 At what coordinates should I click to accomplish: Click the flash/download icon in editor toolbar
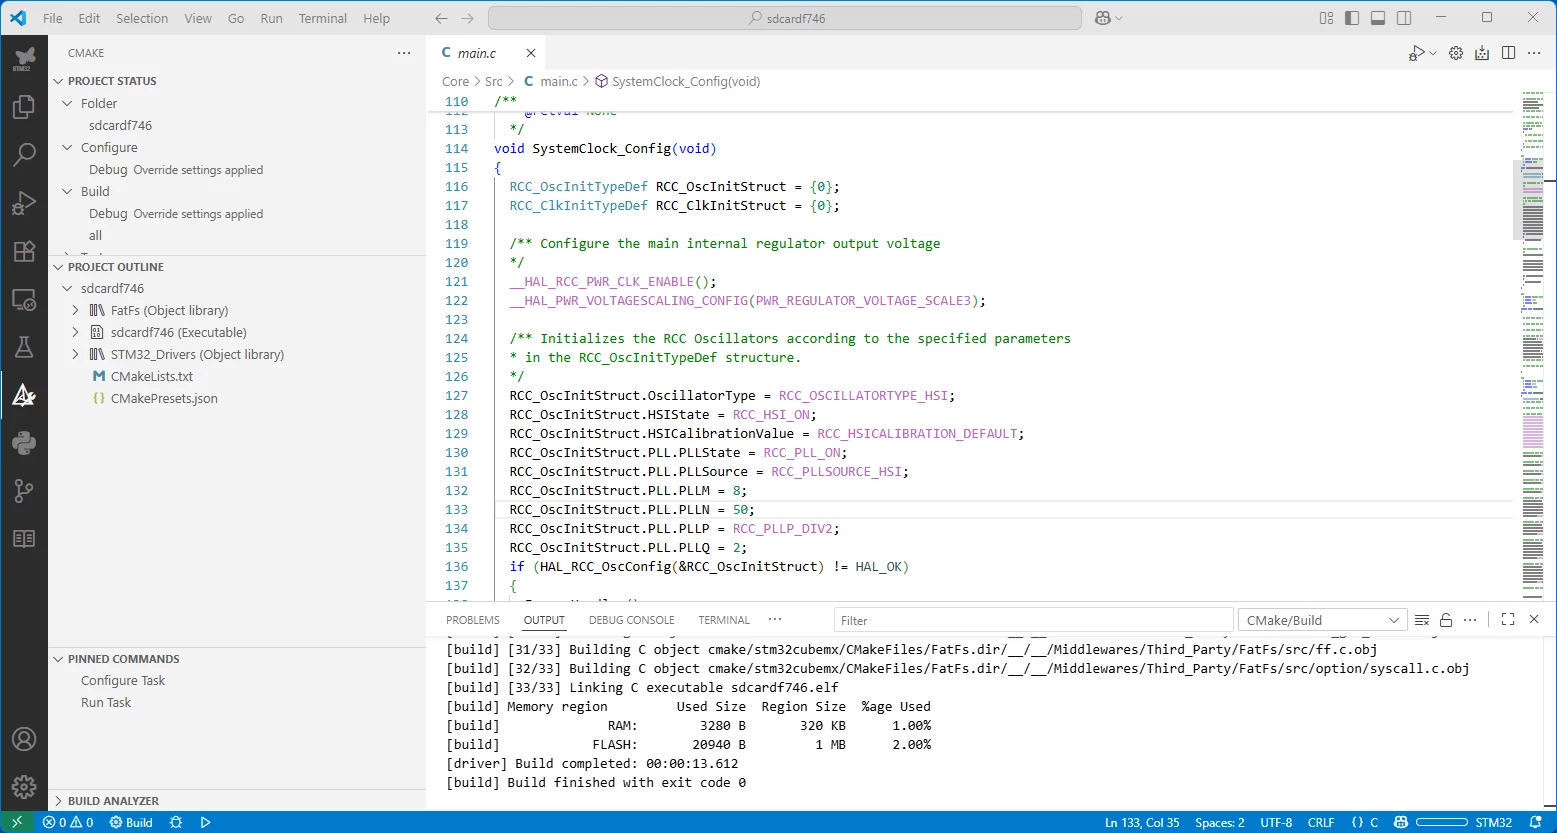[x=1482, y=53]
